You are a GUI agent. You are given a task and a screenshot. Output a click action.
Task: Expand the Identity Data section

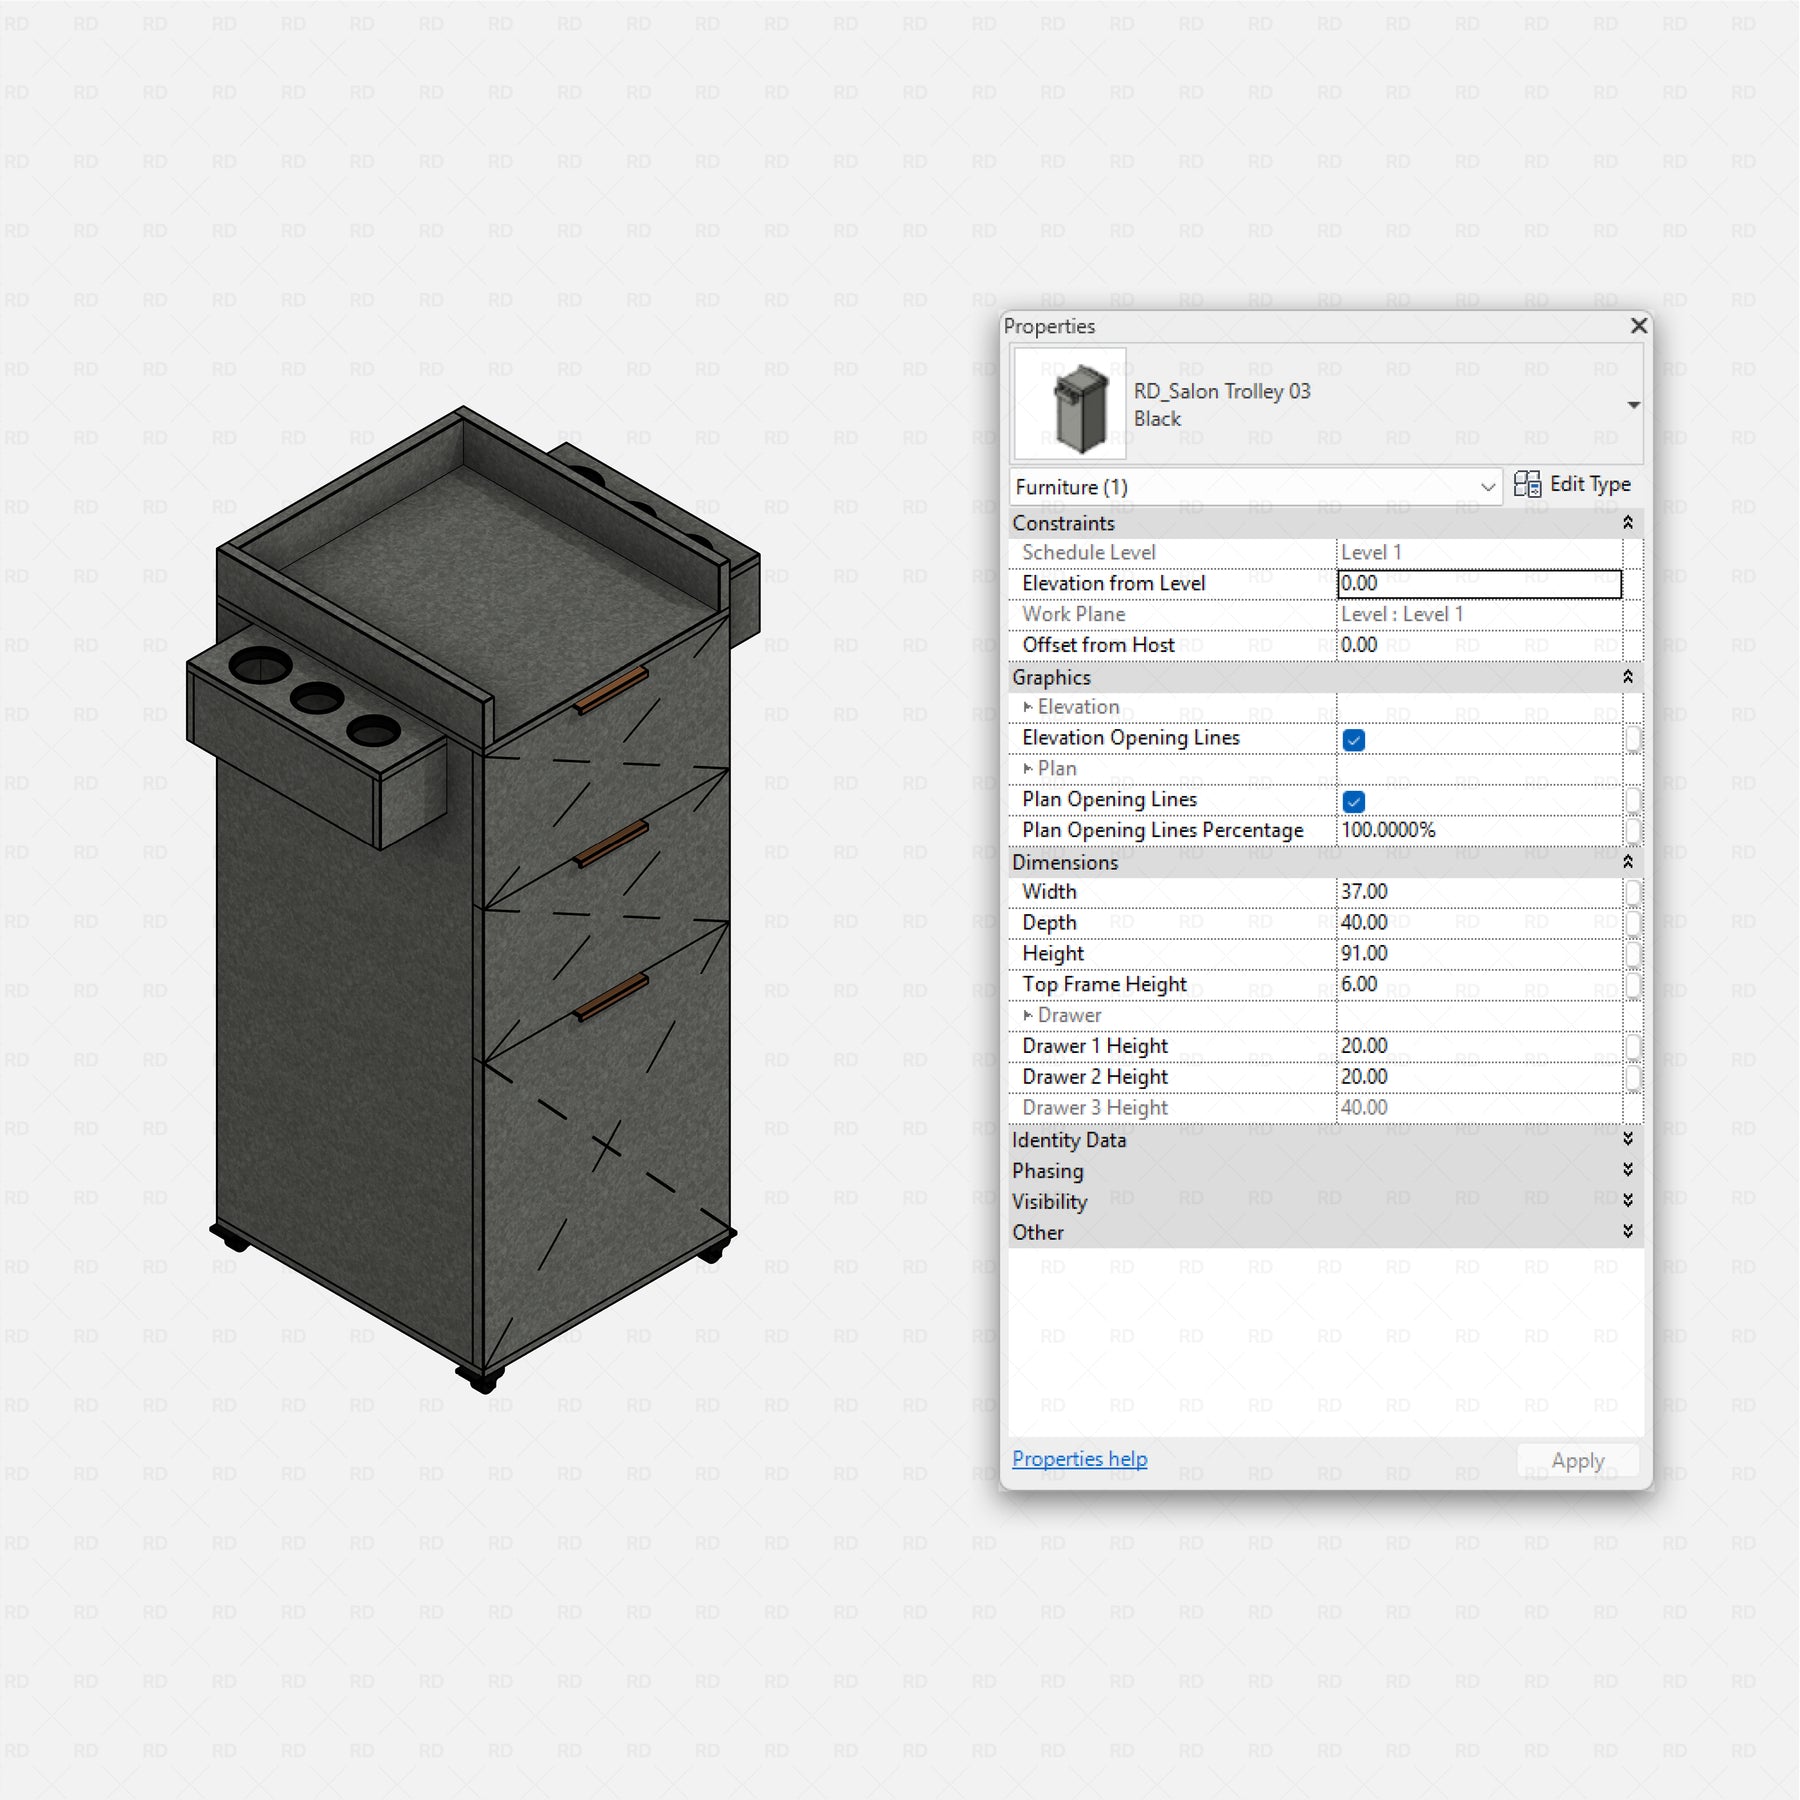click(1627, 1139)
